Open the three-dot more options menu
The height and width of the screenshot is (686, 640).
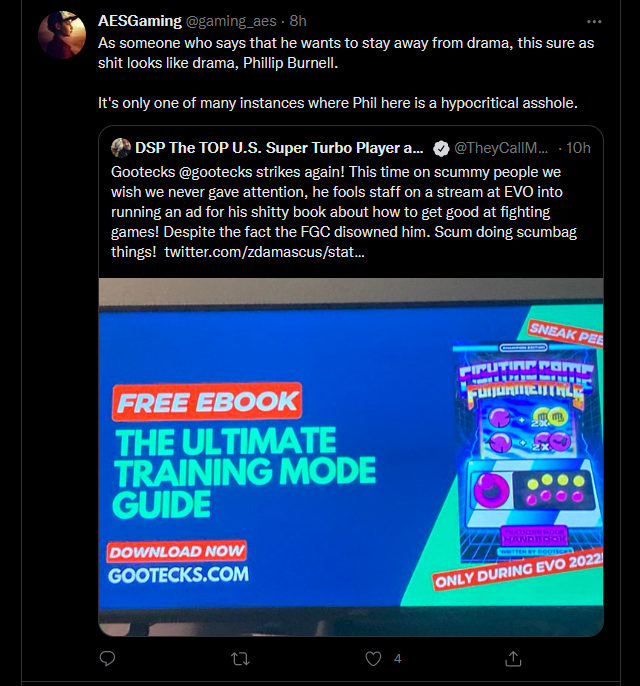(x=594, y=21)
